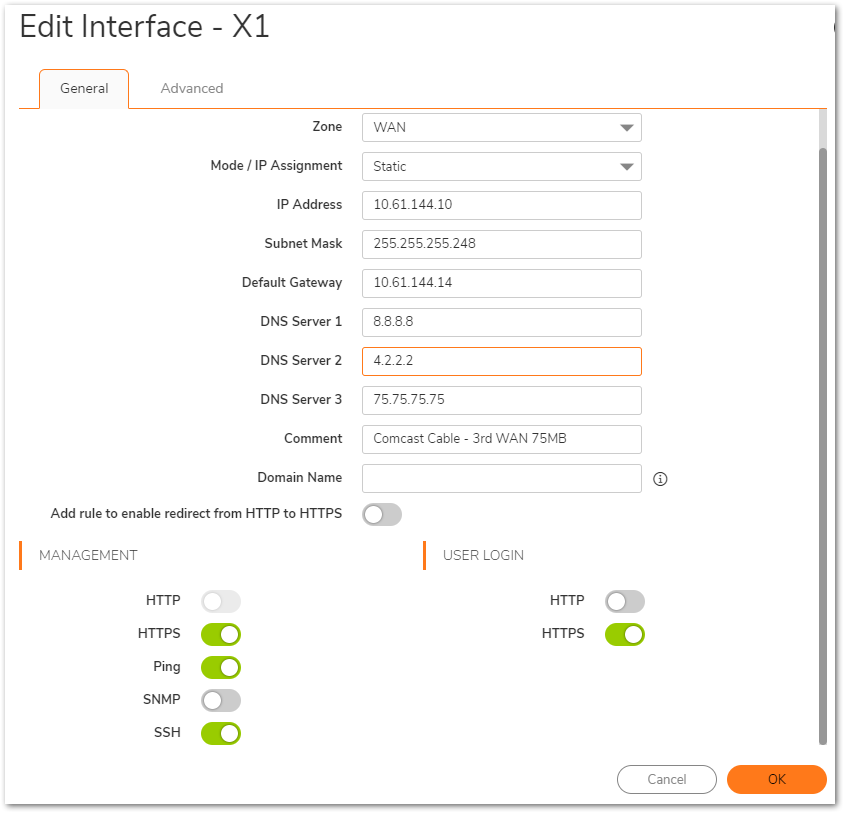Switch to the Advanced tab
The width and height of the screenshot is (844, 813).
[192, 88]
